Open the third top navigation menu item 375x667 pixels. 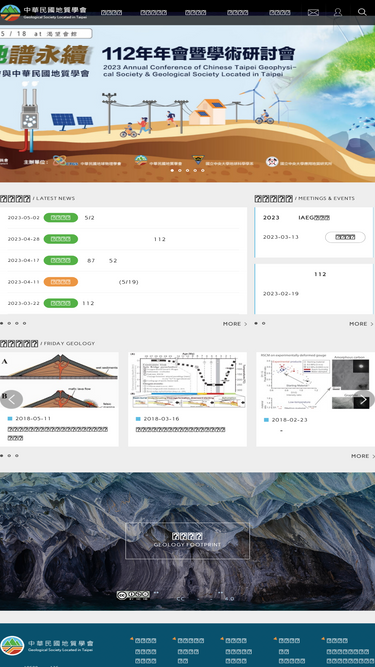tap(196, 12)
